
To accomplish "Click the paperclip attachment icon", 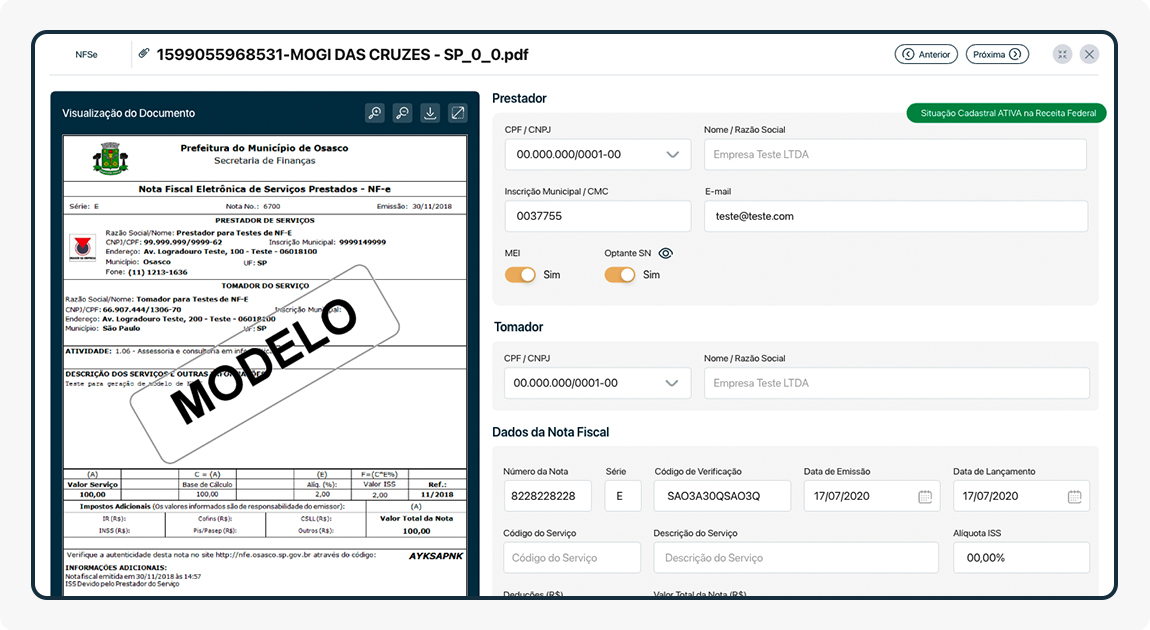I will point(144,54).
